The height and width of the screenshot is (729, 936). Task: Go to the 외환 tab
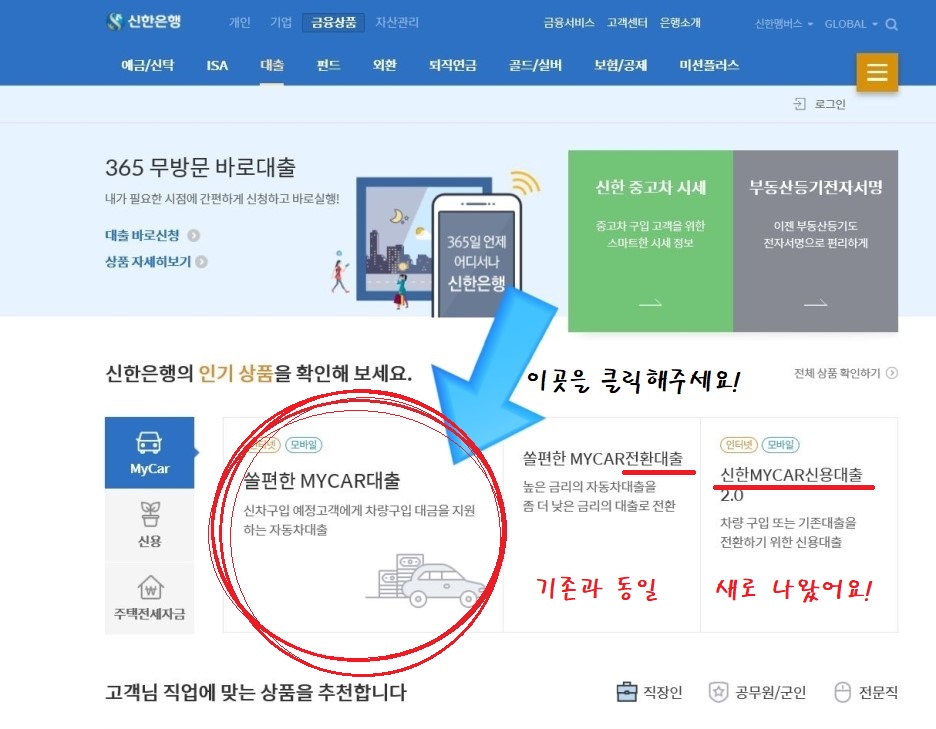pos(384,65)
